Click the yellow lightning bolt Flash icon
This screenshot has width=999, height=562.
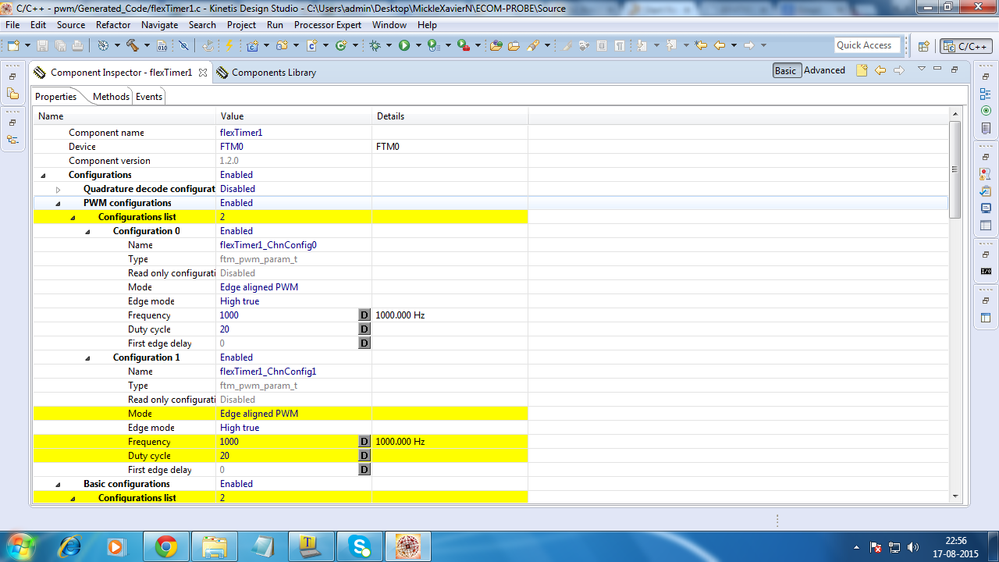[x=229, y=45]
